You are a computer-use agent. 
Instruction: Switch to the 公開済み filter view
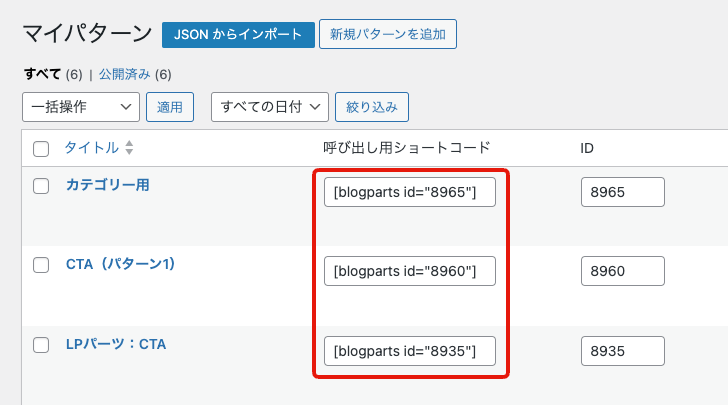pyautogui.click(x=126, y=74)
